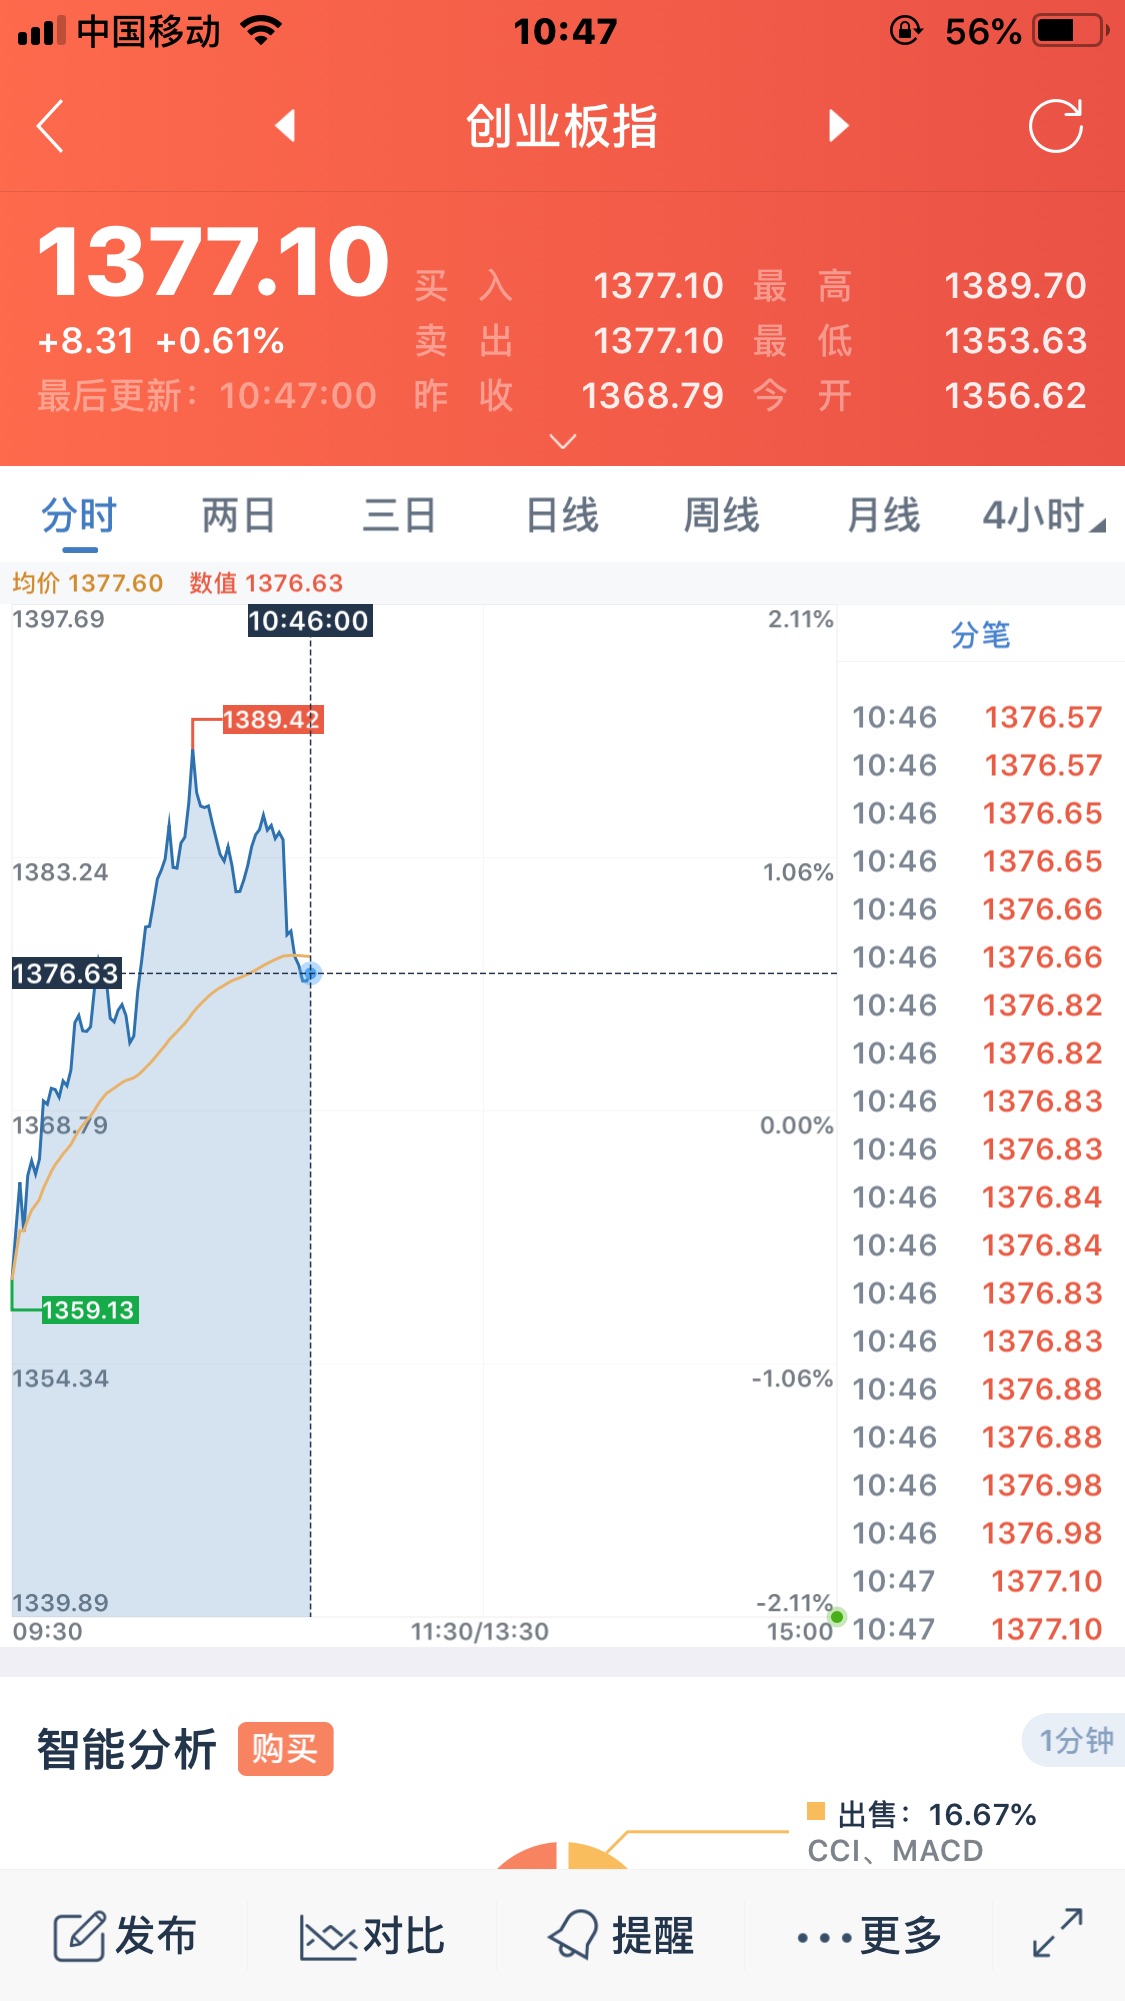This screenshot has width=1125, height=2001.
Task: Open the 4小时 period dropdown
Action: (1044, 516)
